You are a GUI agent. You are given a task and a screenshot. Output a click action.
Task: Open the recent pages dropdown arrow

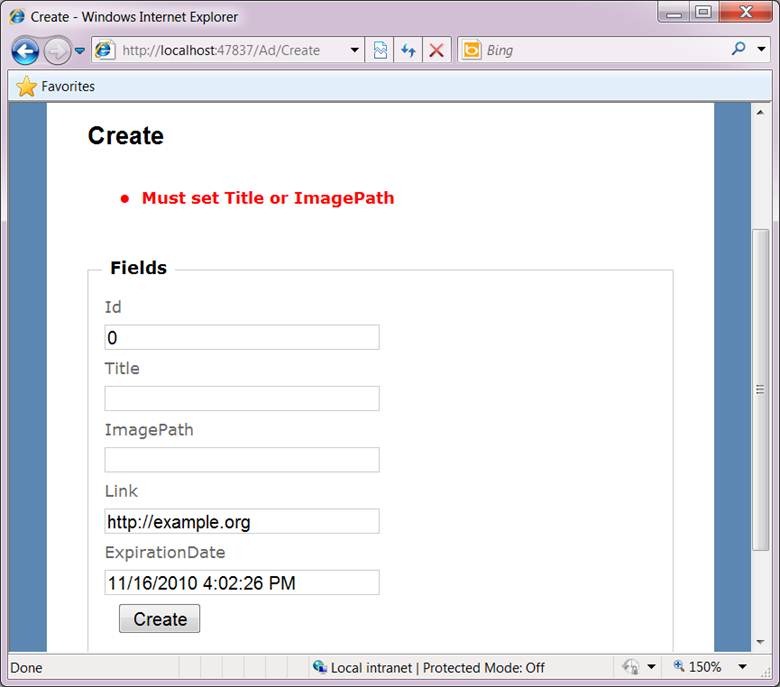pos(80,51)
